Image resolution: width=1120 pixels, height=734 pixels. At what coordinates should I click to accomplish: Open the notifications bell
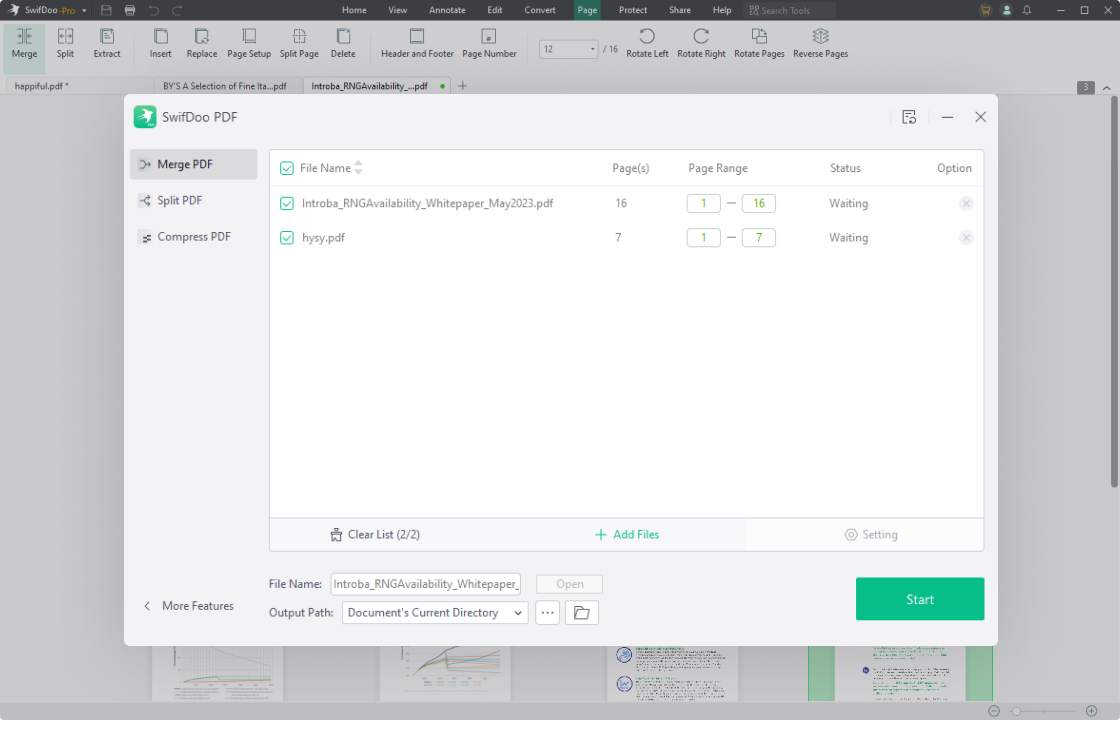coord(1026,10)
